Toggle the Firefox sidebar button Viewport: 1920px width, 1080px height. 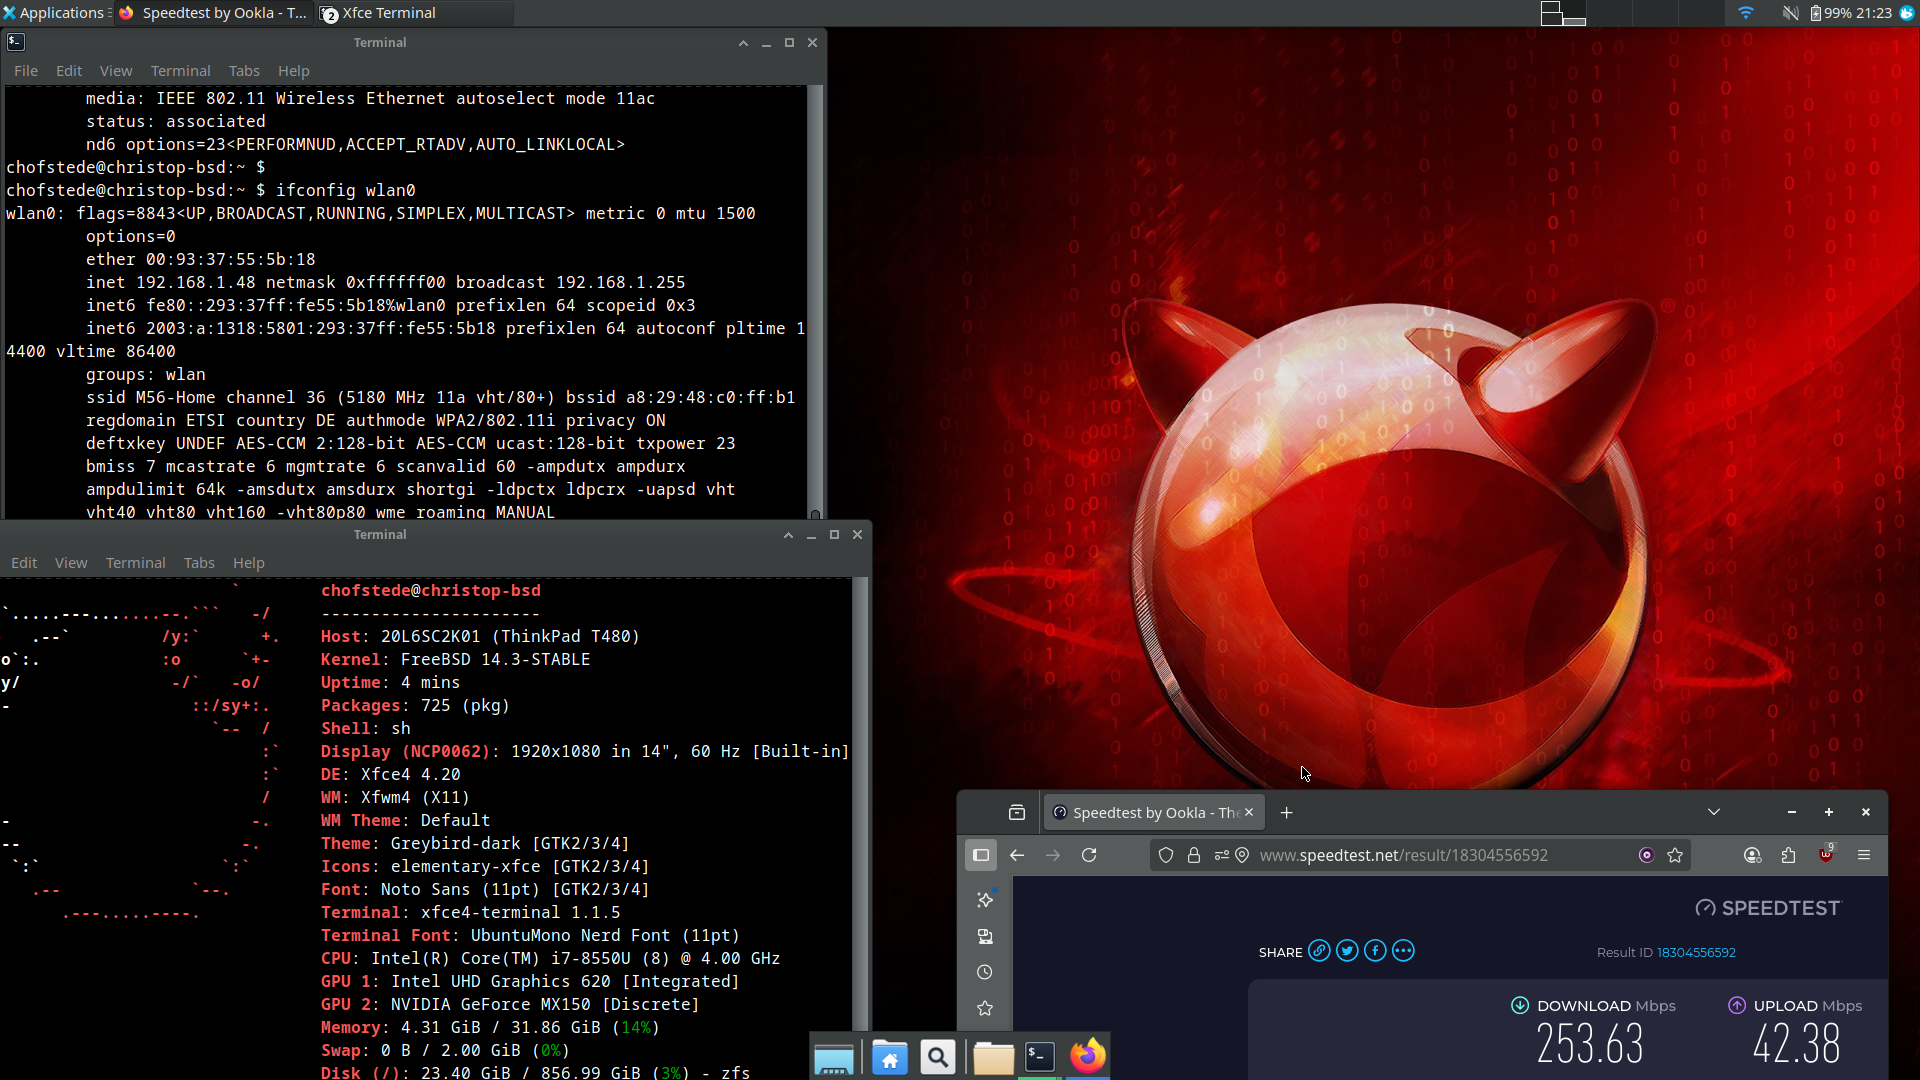(x=981, y=855)
